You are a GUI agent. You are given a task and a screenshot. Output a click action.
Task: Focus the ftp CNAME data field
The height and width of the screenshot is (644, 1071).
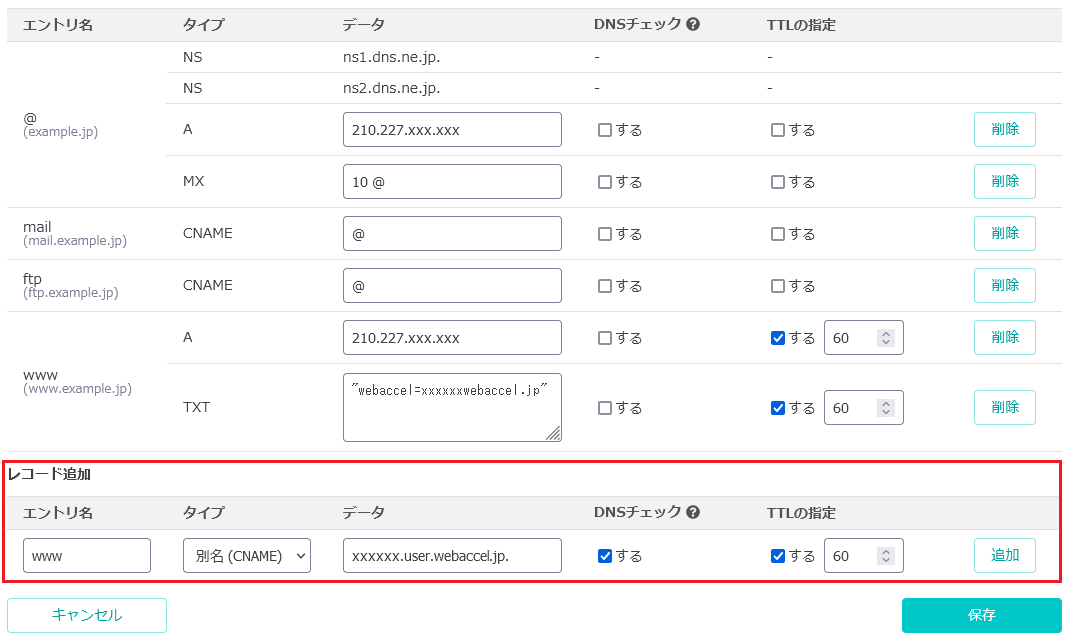[452, 285]
